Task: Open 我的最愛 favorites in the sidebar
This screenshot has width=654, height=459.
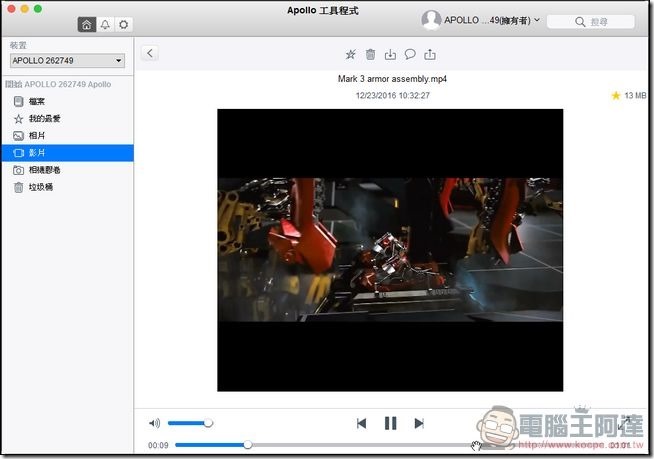Action: coord(43,118)
